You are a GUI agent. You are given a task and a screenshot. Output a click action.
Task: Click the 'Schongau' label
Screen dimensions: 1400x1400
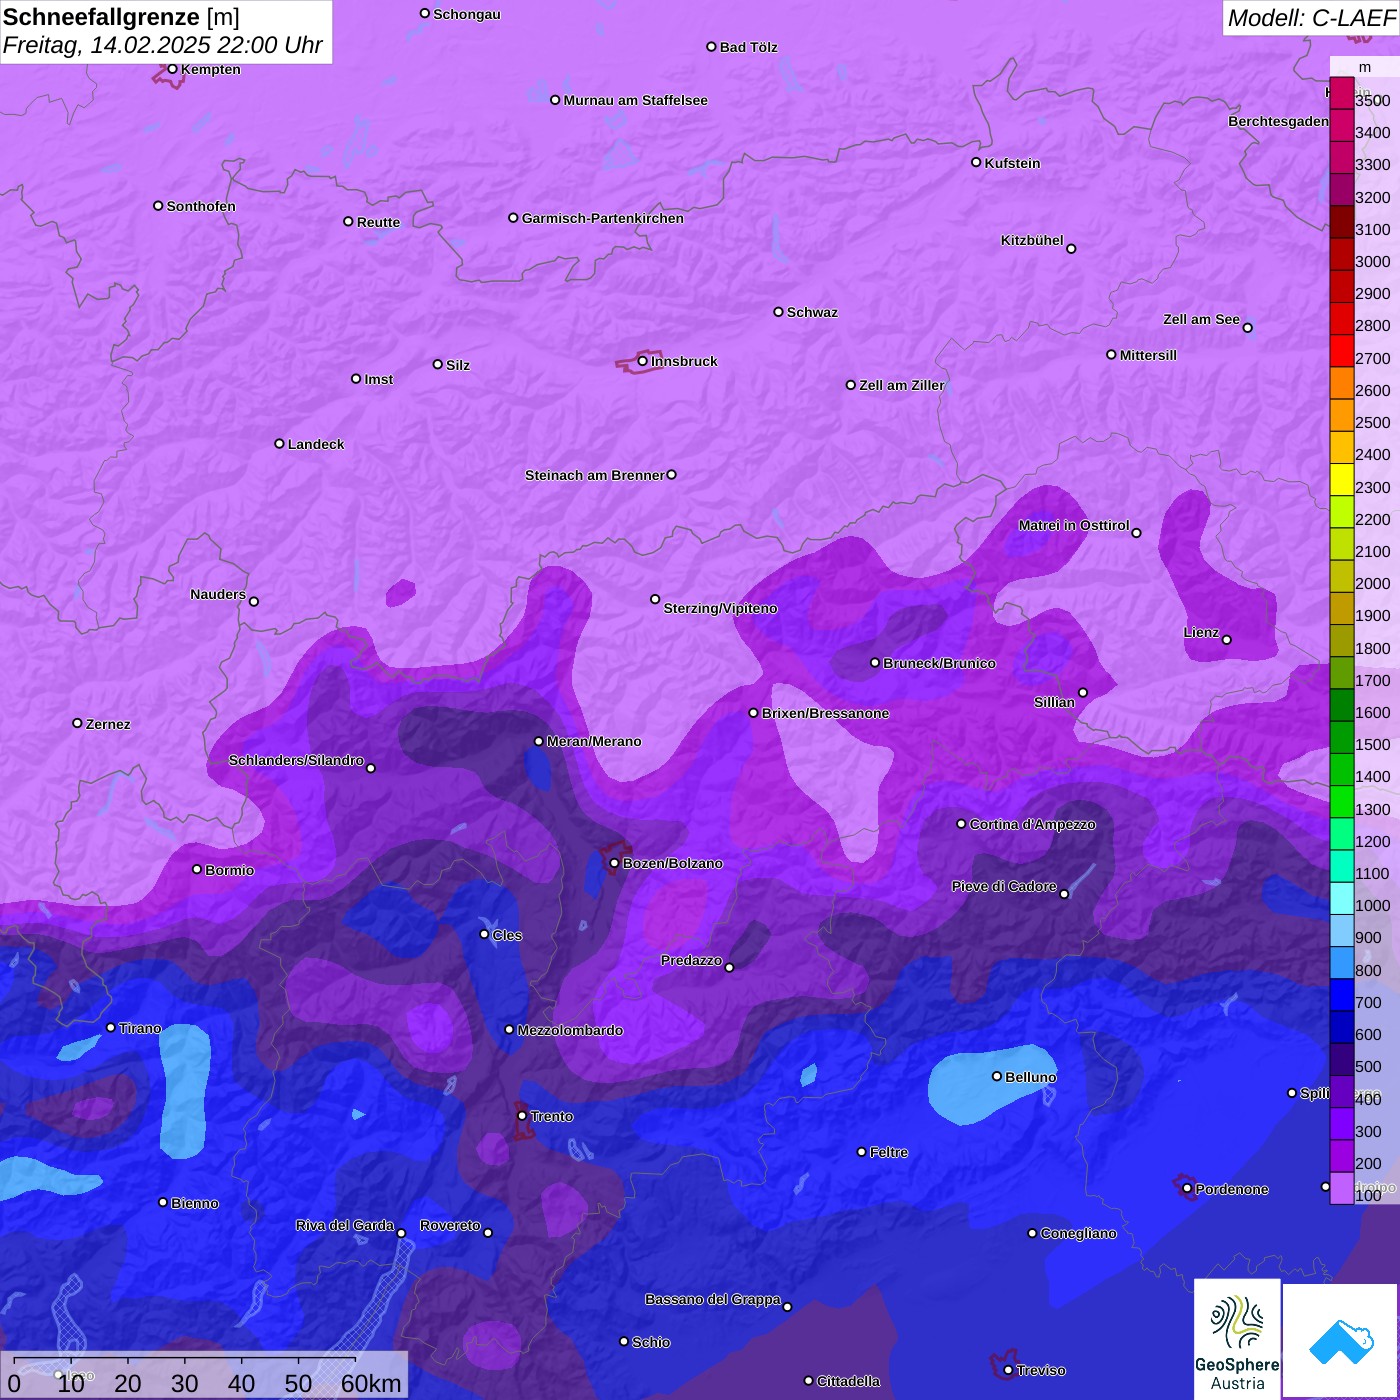467,14
